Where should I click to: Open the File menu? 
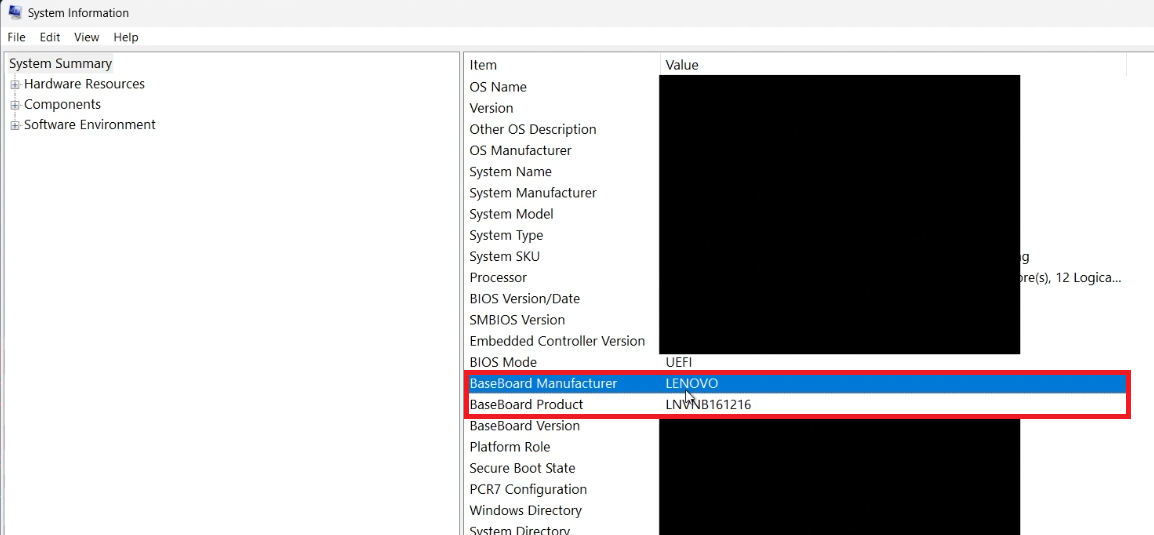pyautogui.click(x=16, y=37)
